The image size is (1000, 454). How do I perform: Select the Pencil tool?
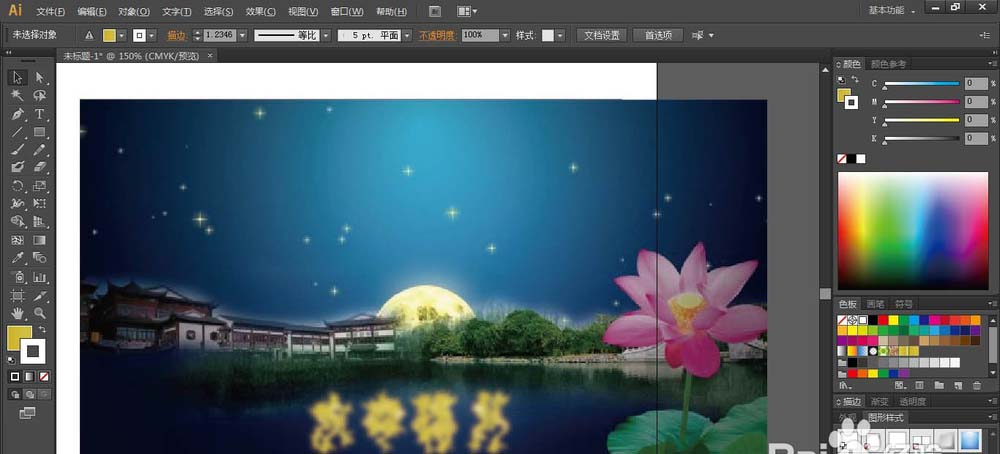40,150
